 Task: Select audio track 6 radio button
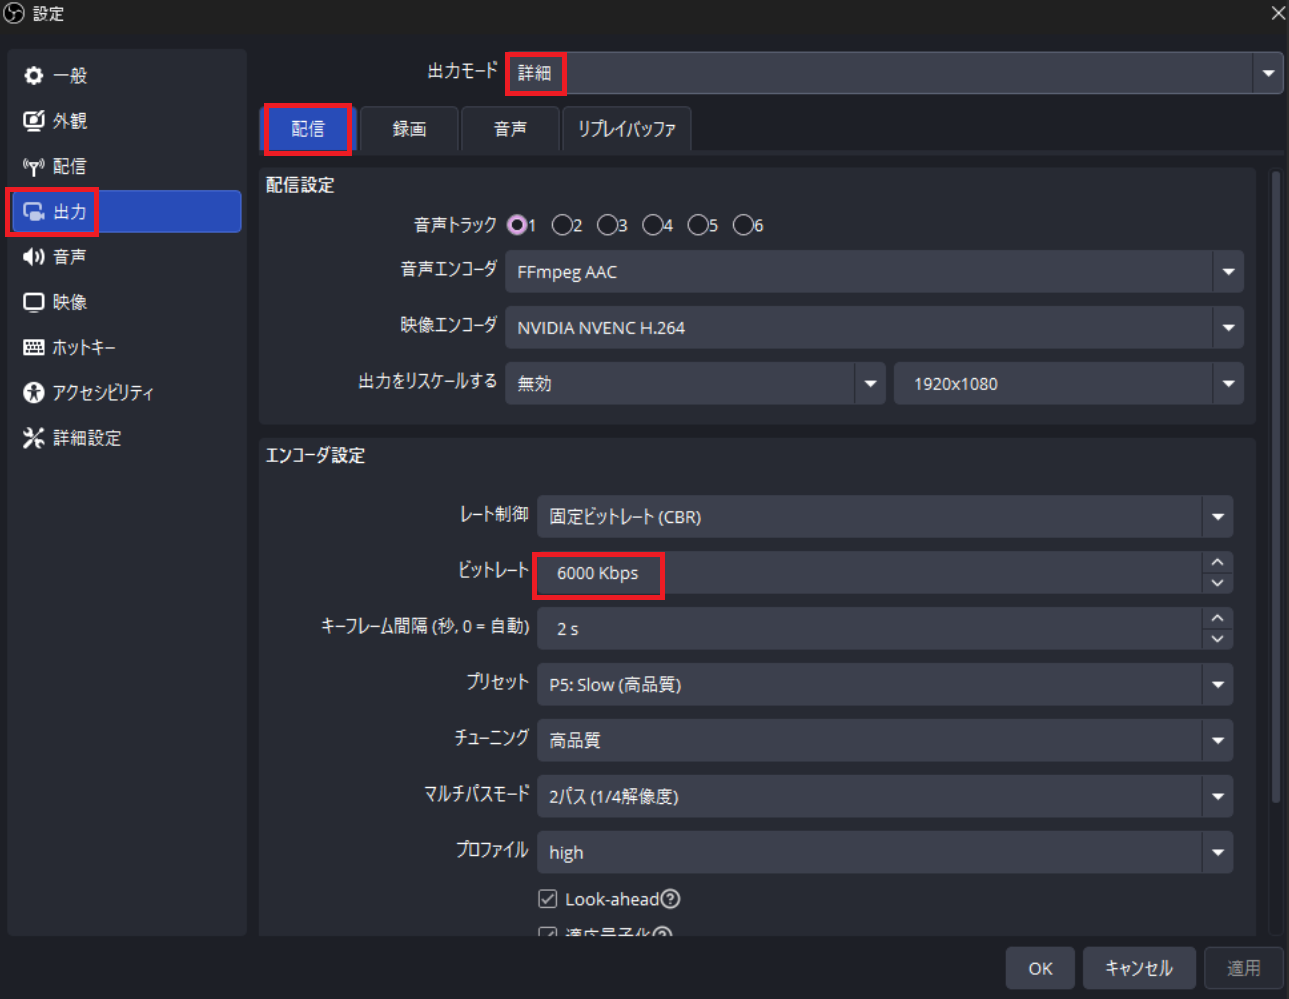(x=743, y=225)
